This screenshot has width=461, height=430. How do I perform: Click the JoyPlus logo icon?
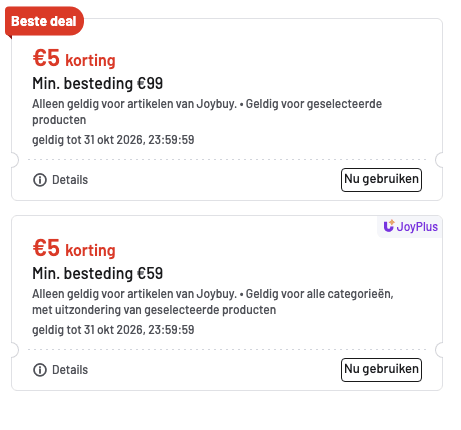pyautogui.click(x=389, y=226)
